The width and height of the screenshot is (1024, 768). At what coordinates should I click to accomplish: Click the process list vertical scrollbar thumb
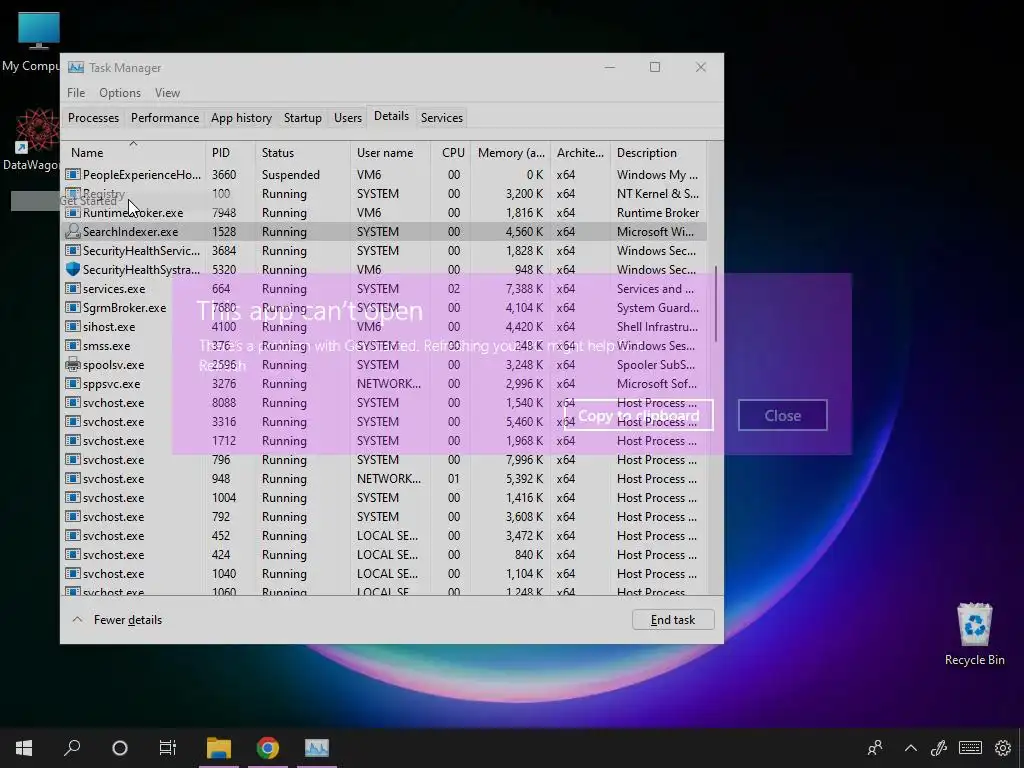click(x=716, y=304)
